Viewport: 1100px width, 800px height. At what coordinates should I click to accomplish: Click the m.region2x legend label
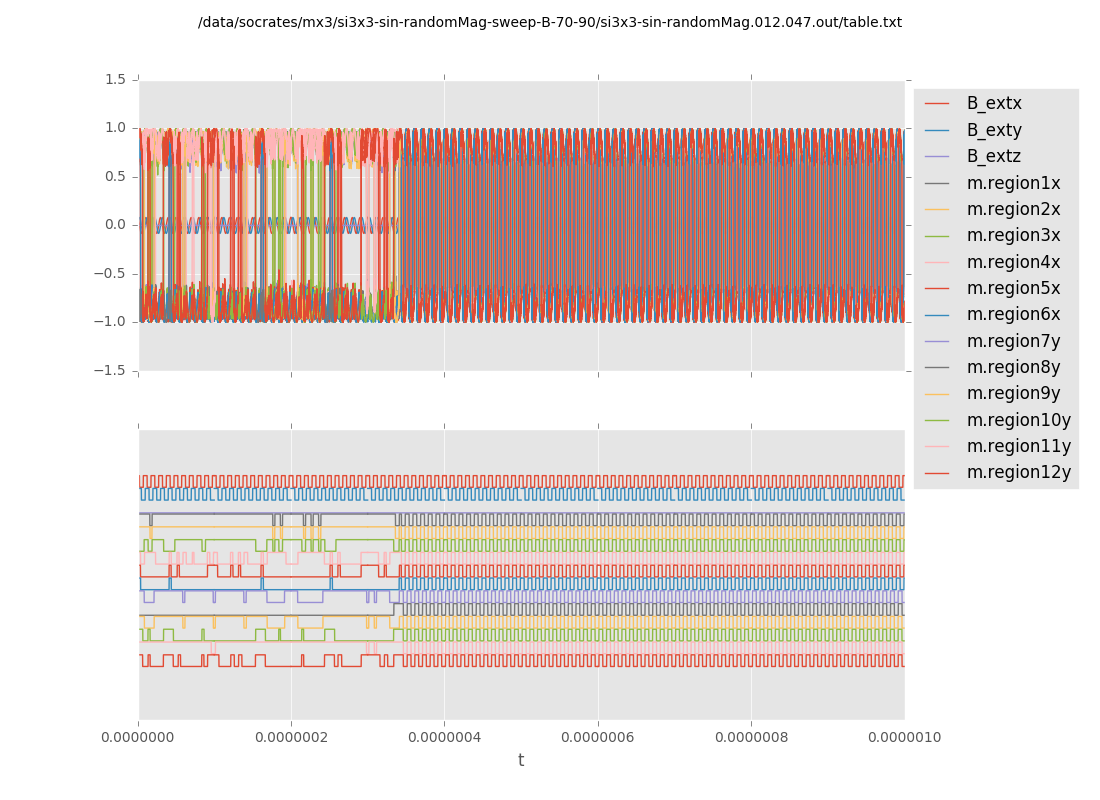pyautogui.click(x=1013, y=209)
